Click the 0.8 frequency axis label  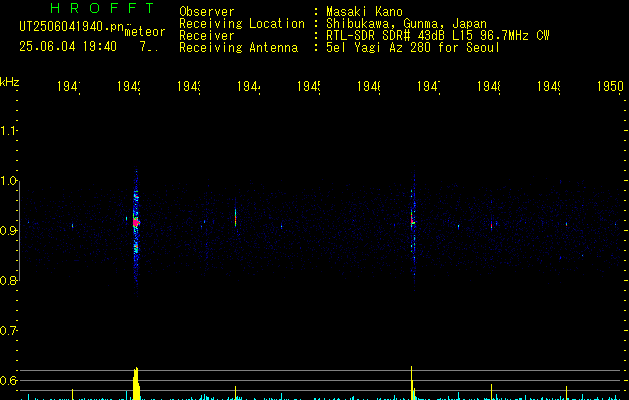[9, 281]
